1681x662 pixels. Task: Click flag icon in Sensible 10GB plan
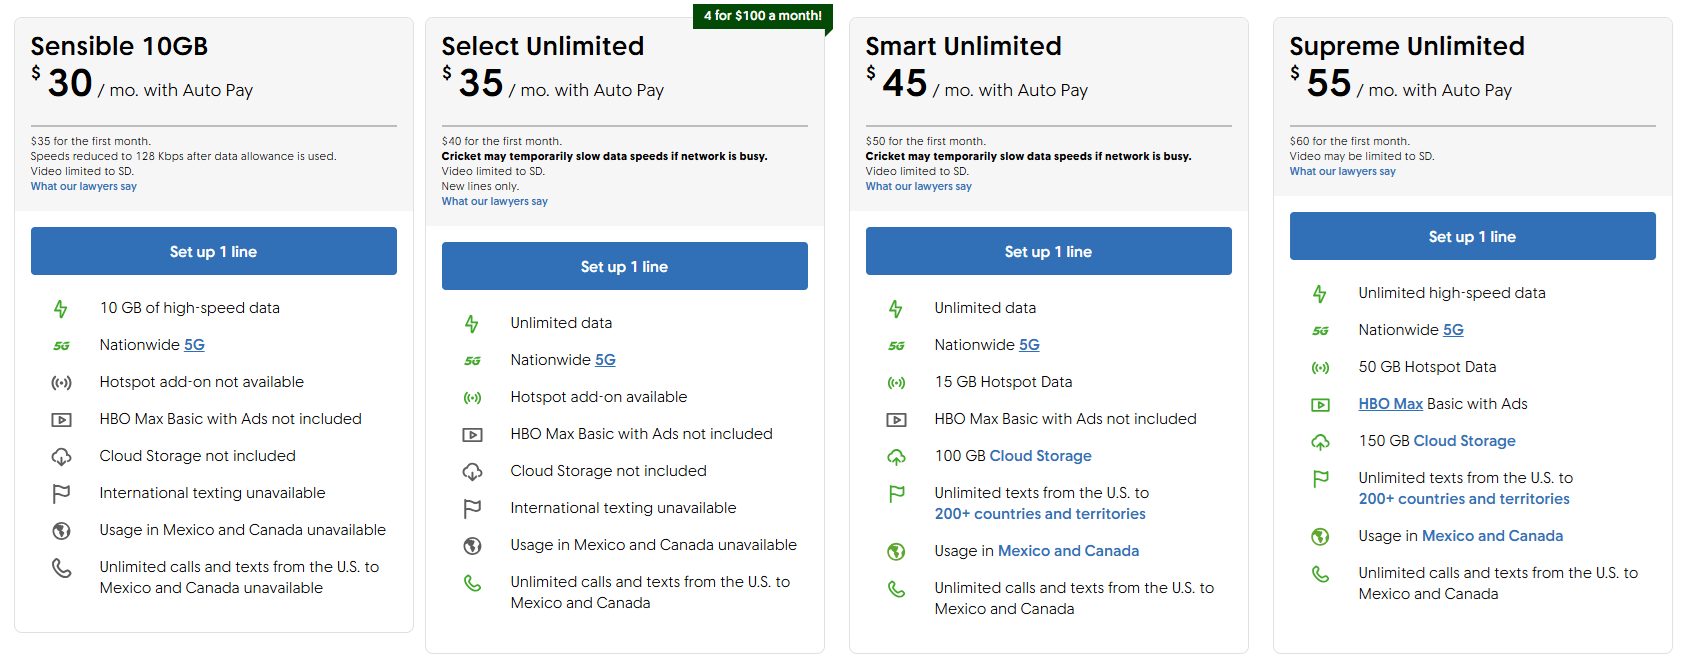pyautogui.click(x=61, y=494)
